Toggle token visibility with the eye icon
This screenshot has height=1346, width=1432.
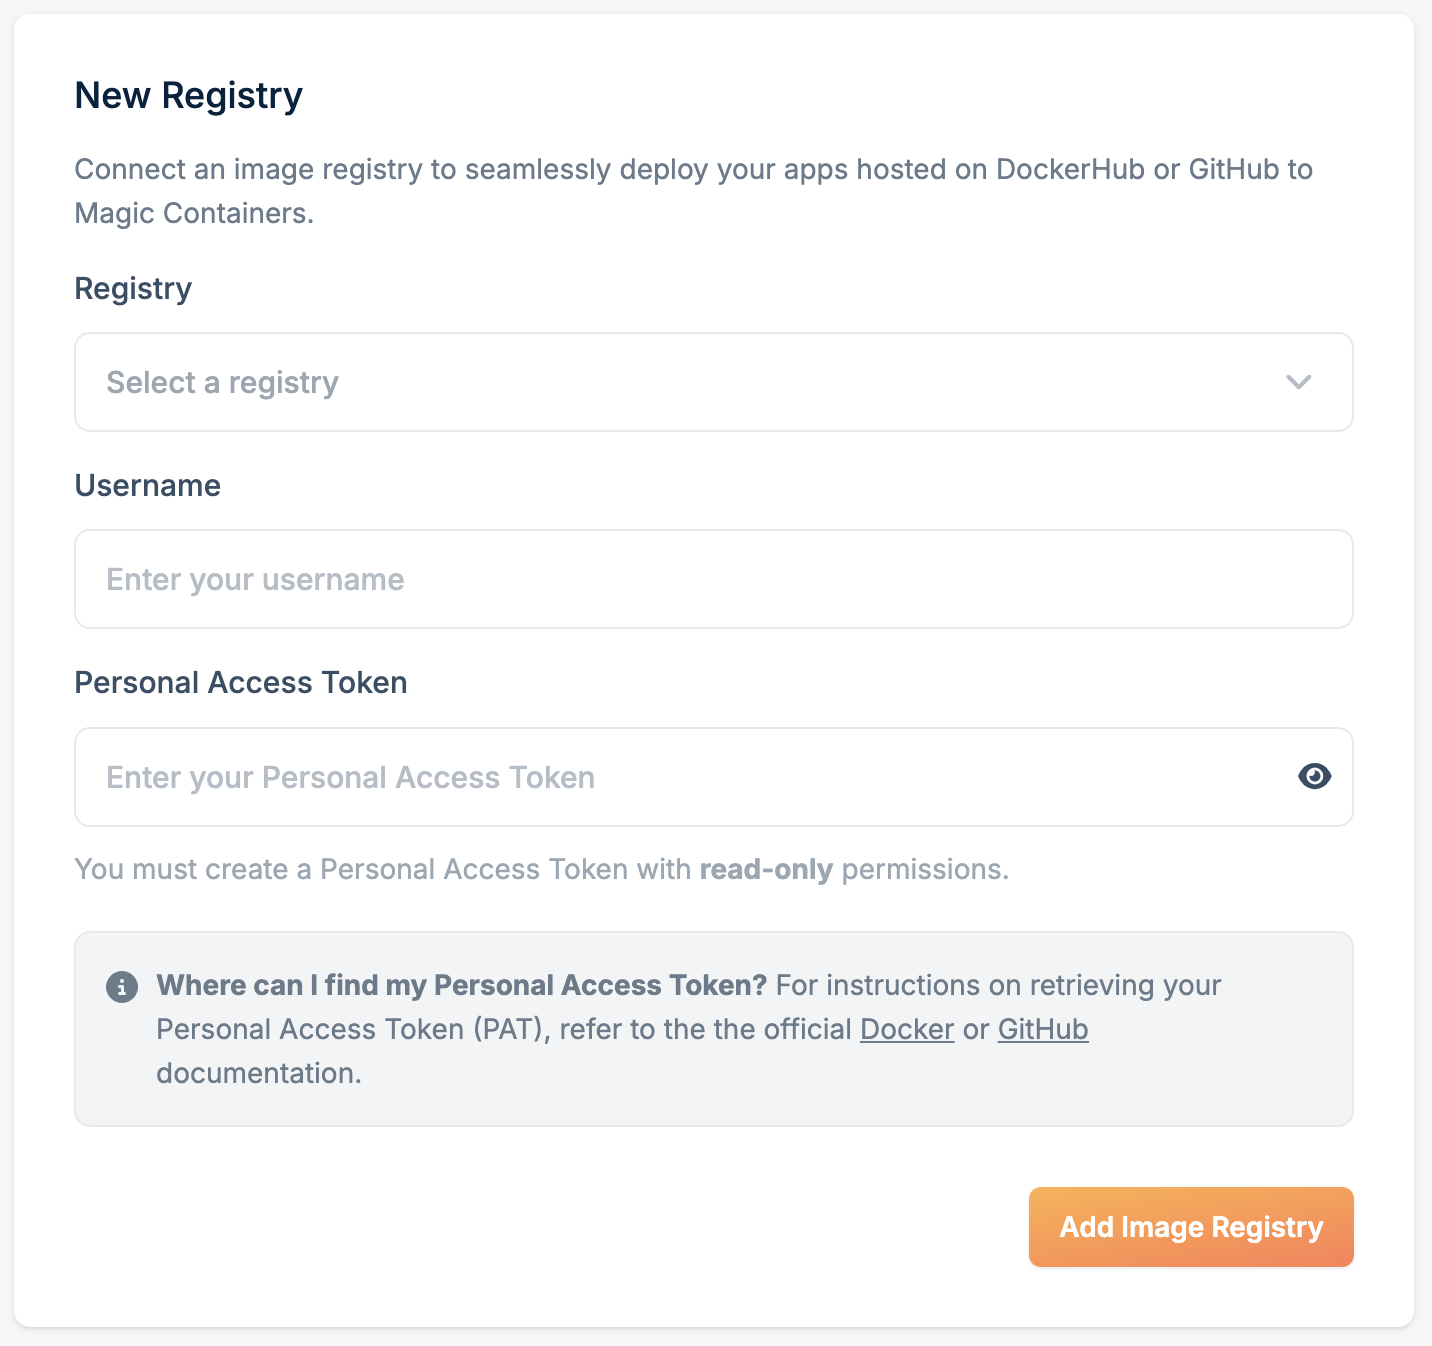[1314, 776]
